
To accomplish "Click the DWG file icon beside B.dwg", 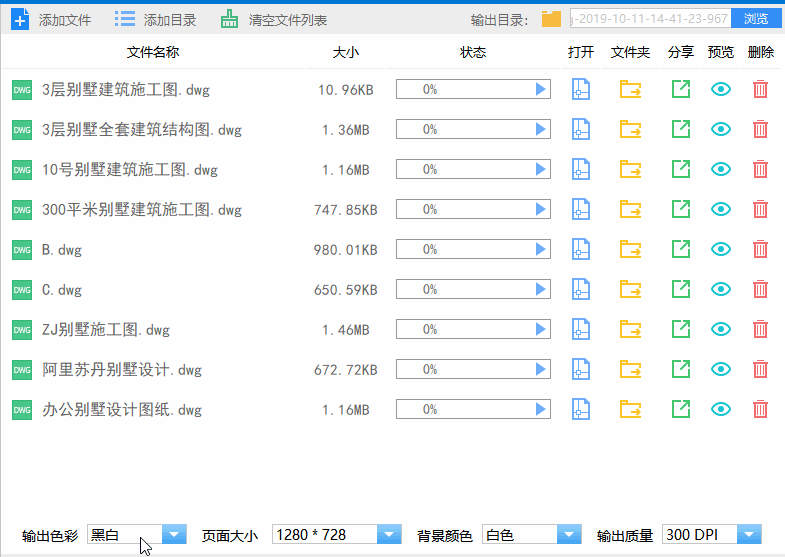I will (x=22, y=250).
